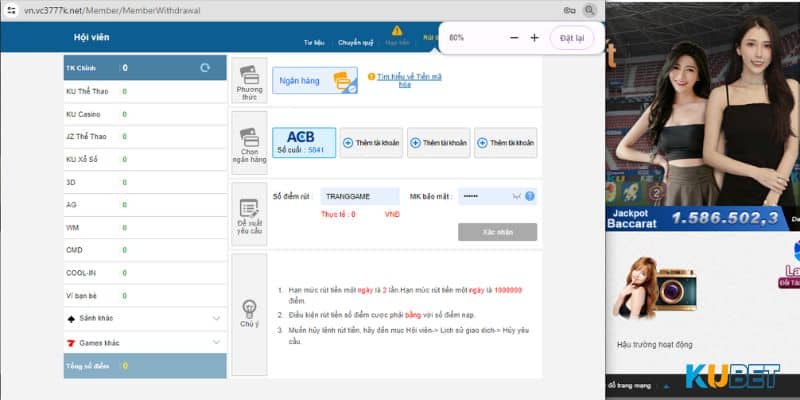Viewport: 800px width, 400px height.
Task: Select the Ví bạn bè wallet row
Action: pyautogui.click(x=145, y=296)
